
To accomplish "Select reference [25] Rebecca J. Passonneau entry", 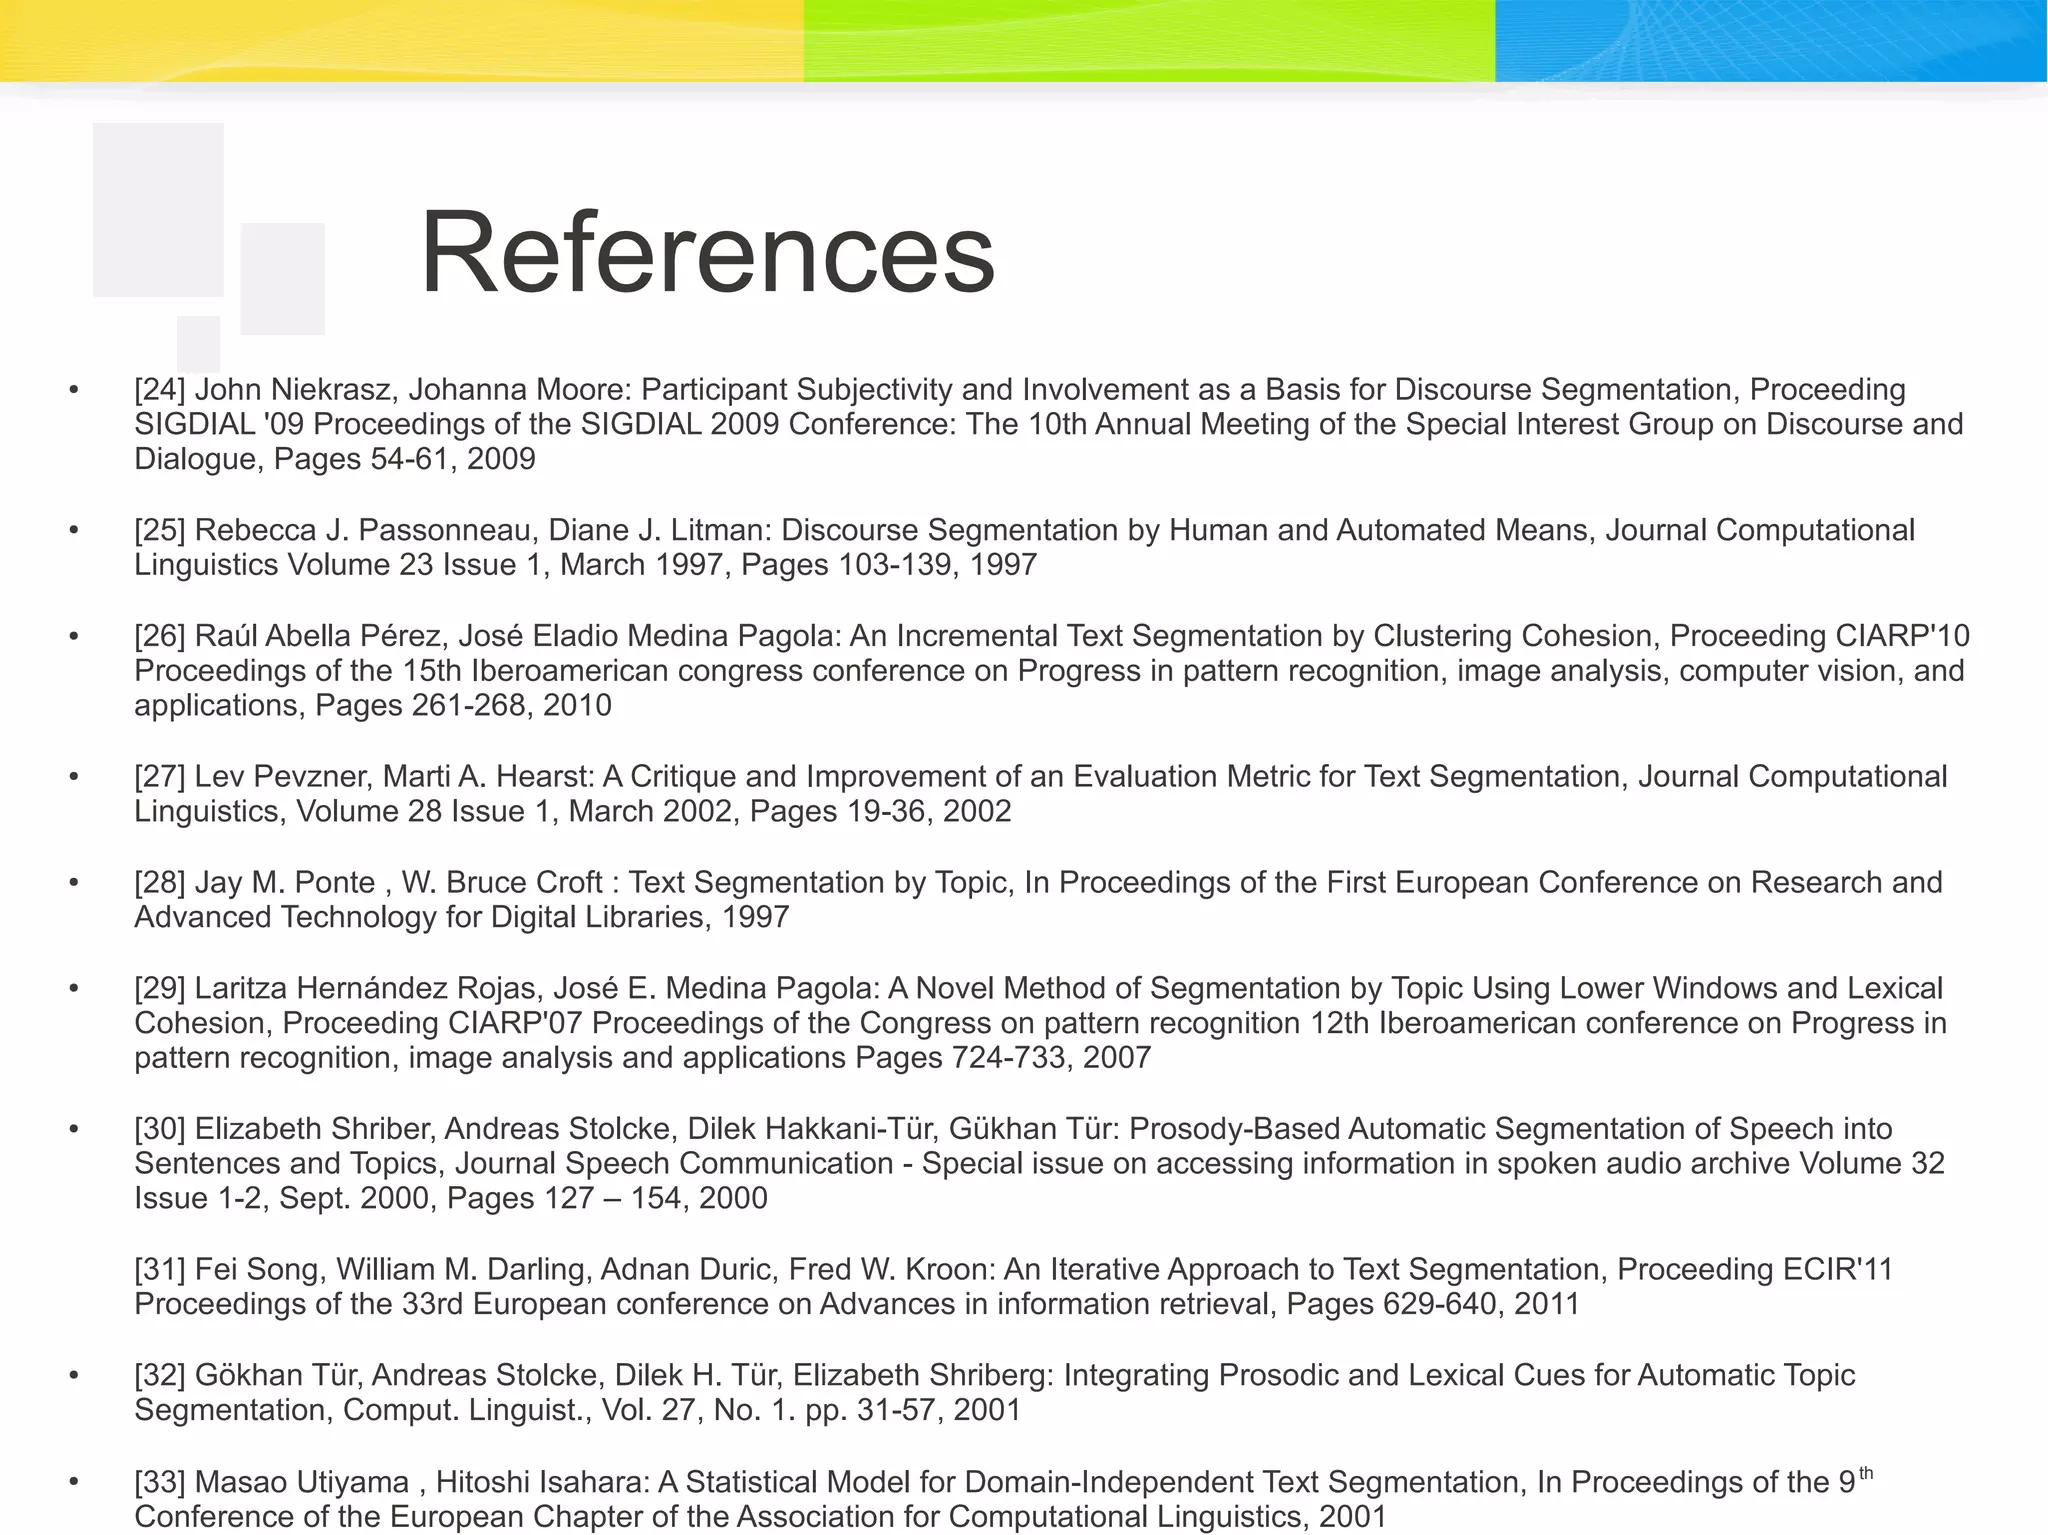I will click(1025, 547).
